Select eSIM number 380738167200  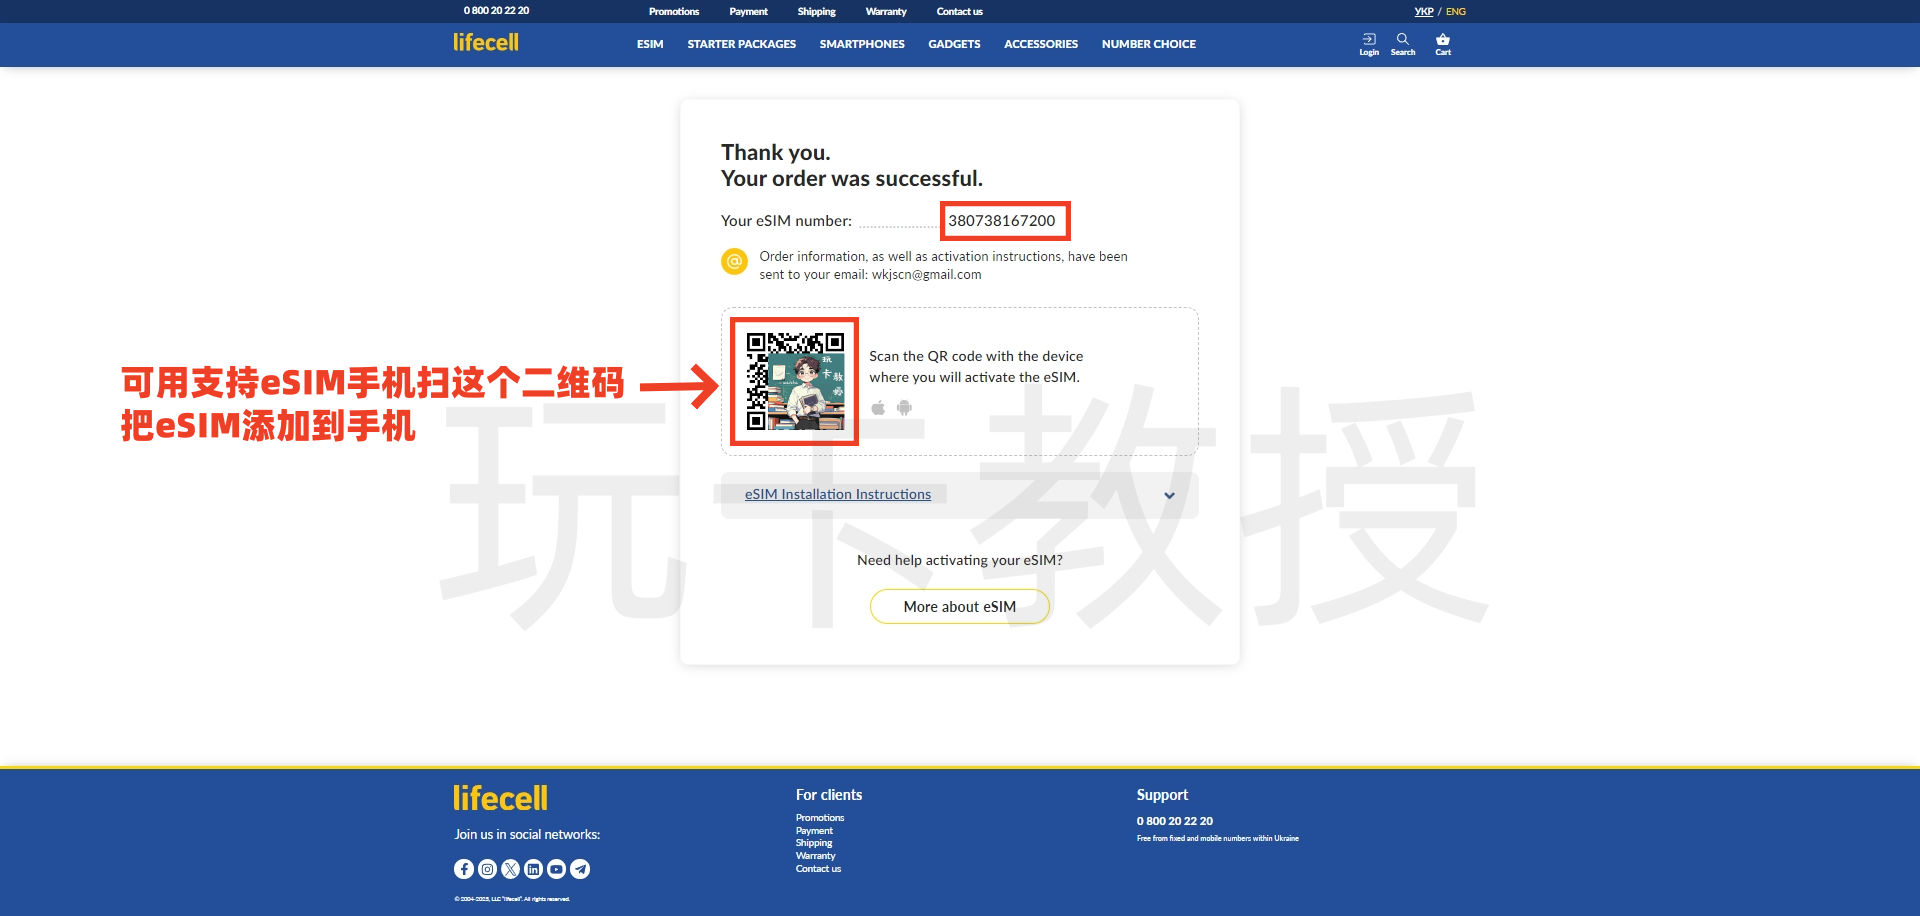(x=1002, y=220)
